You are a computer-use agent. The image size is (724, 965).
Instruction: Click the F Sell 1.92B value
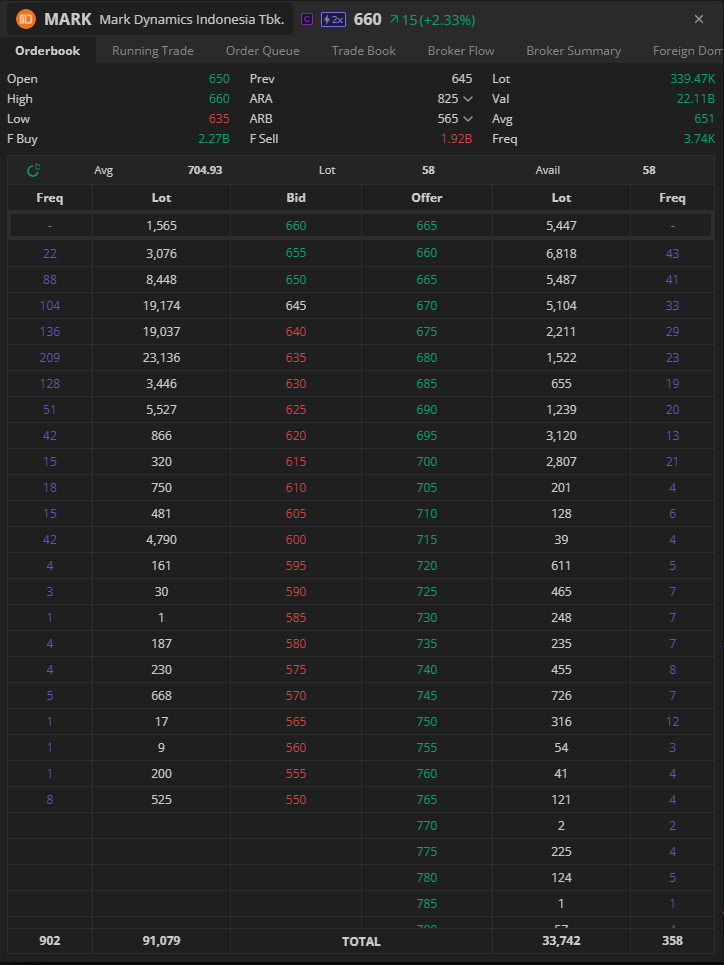456,139
